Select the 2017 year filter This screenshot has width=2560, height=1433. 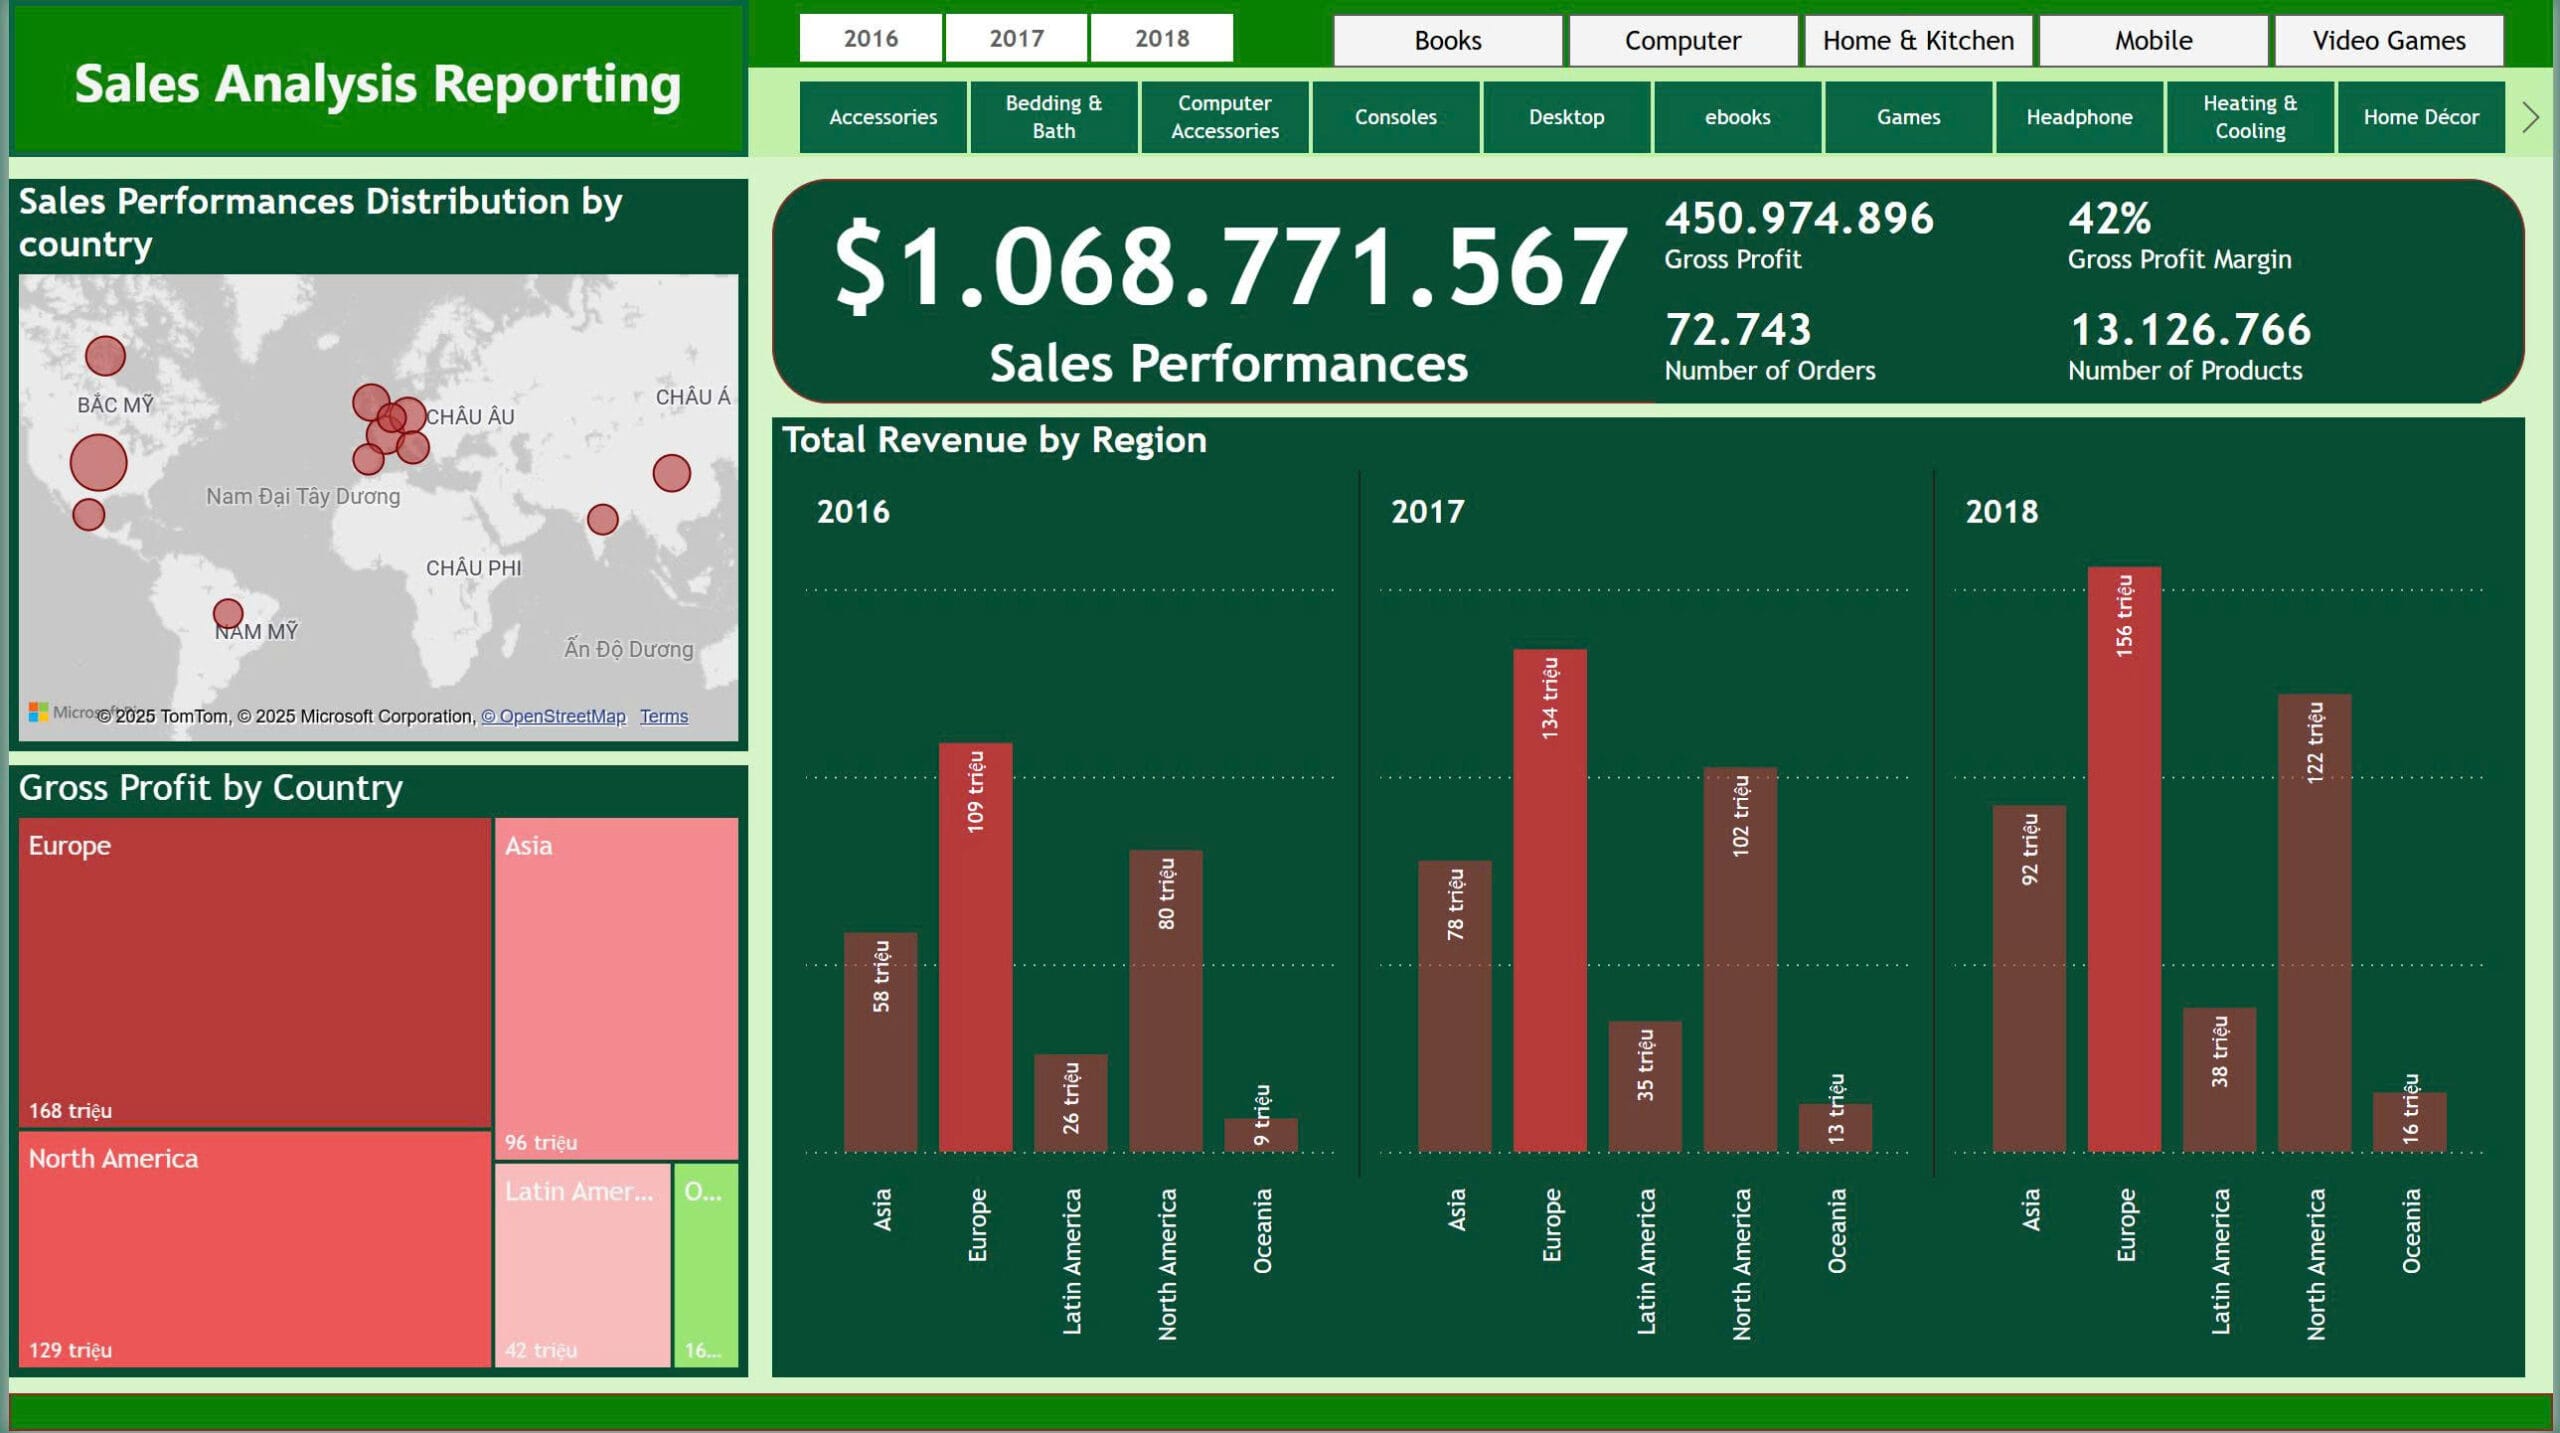click(x=1016, y=37)
